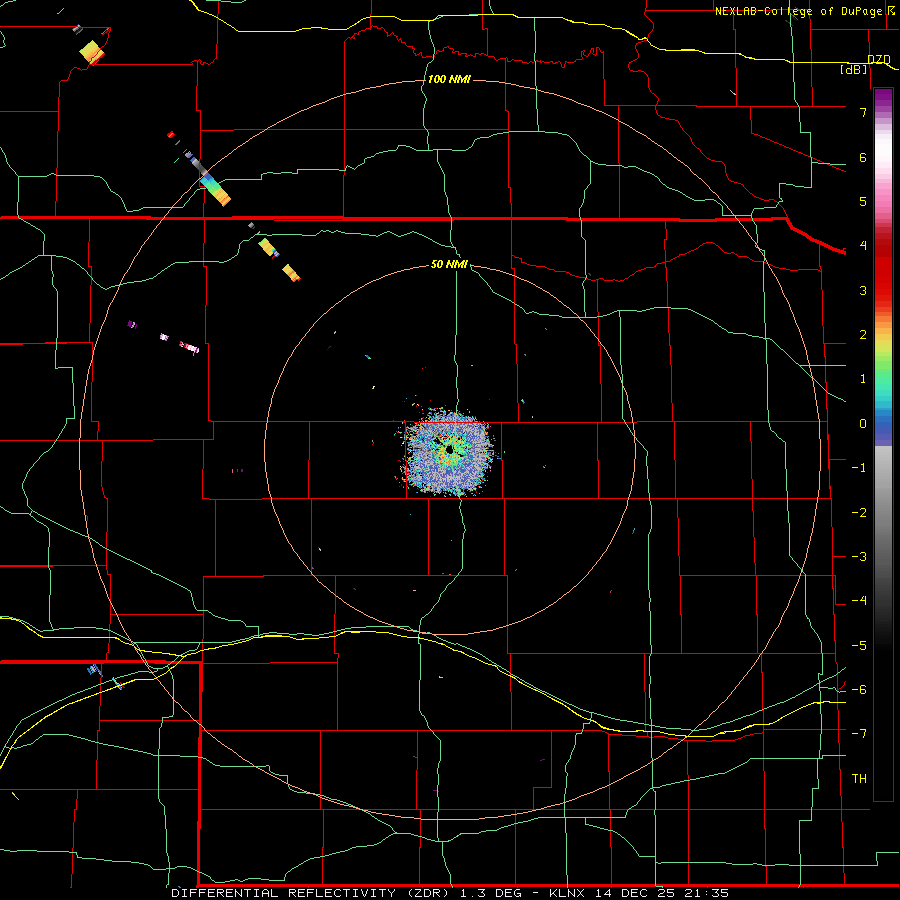Click the KLNX station identifier

(567, 893)
